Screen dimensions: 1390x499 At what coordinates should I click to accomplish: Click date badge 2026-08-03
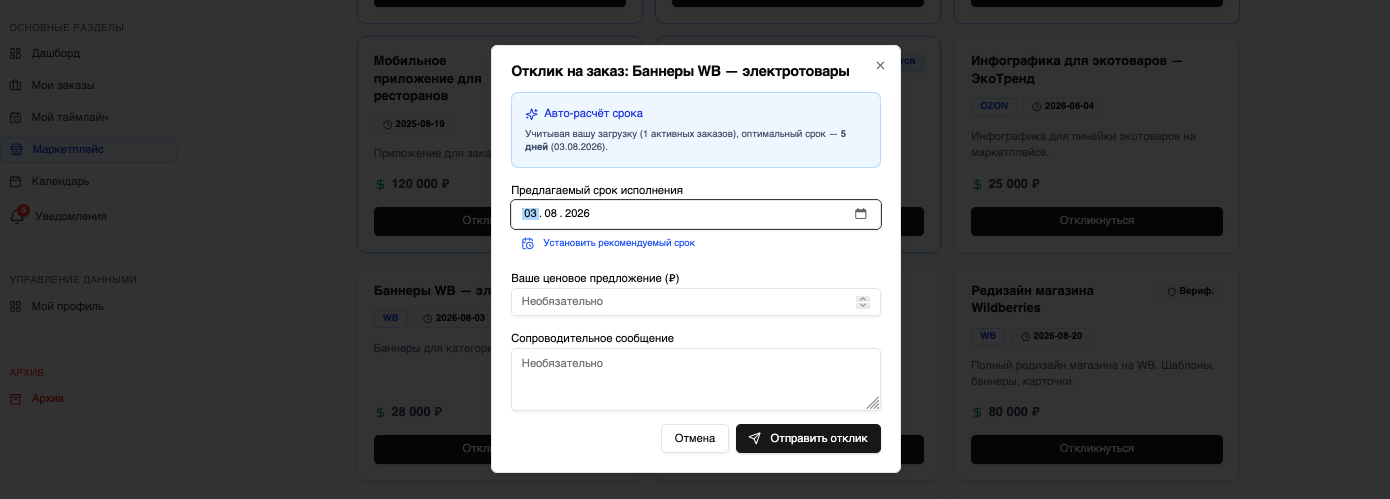[454, 318]
